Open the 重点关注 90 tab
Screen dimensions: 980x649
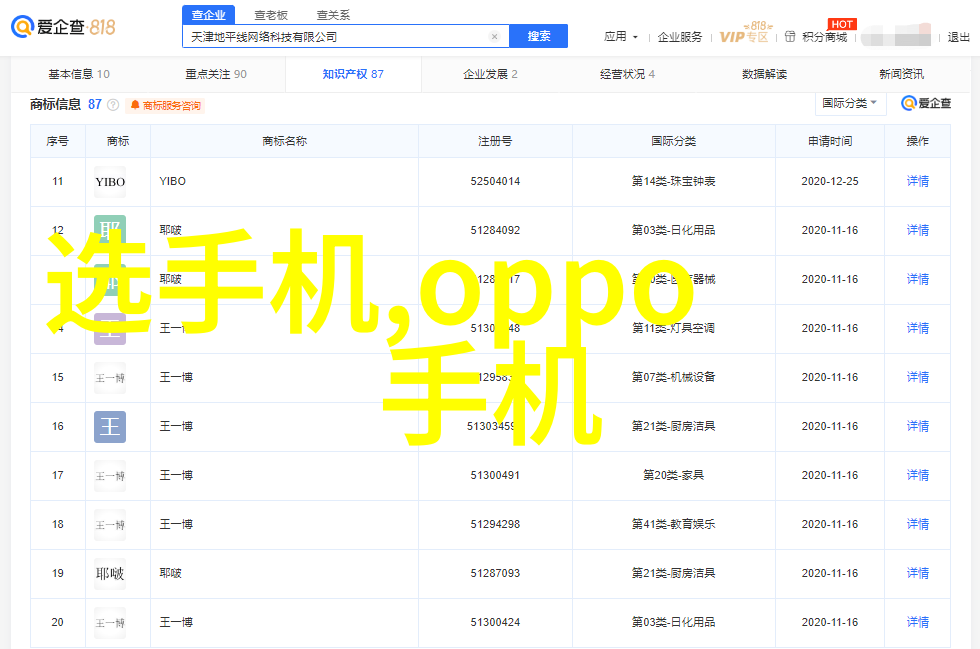coord(216,74)
